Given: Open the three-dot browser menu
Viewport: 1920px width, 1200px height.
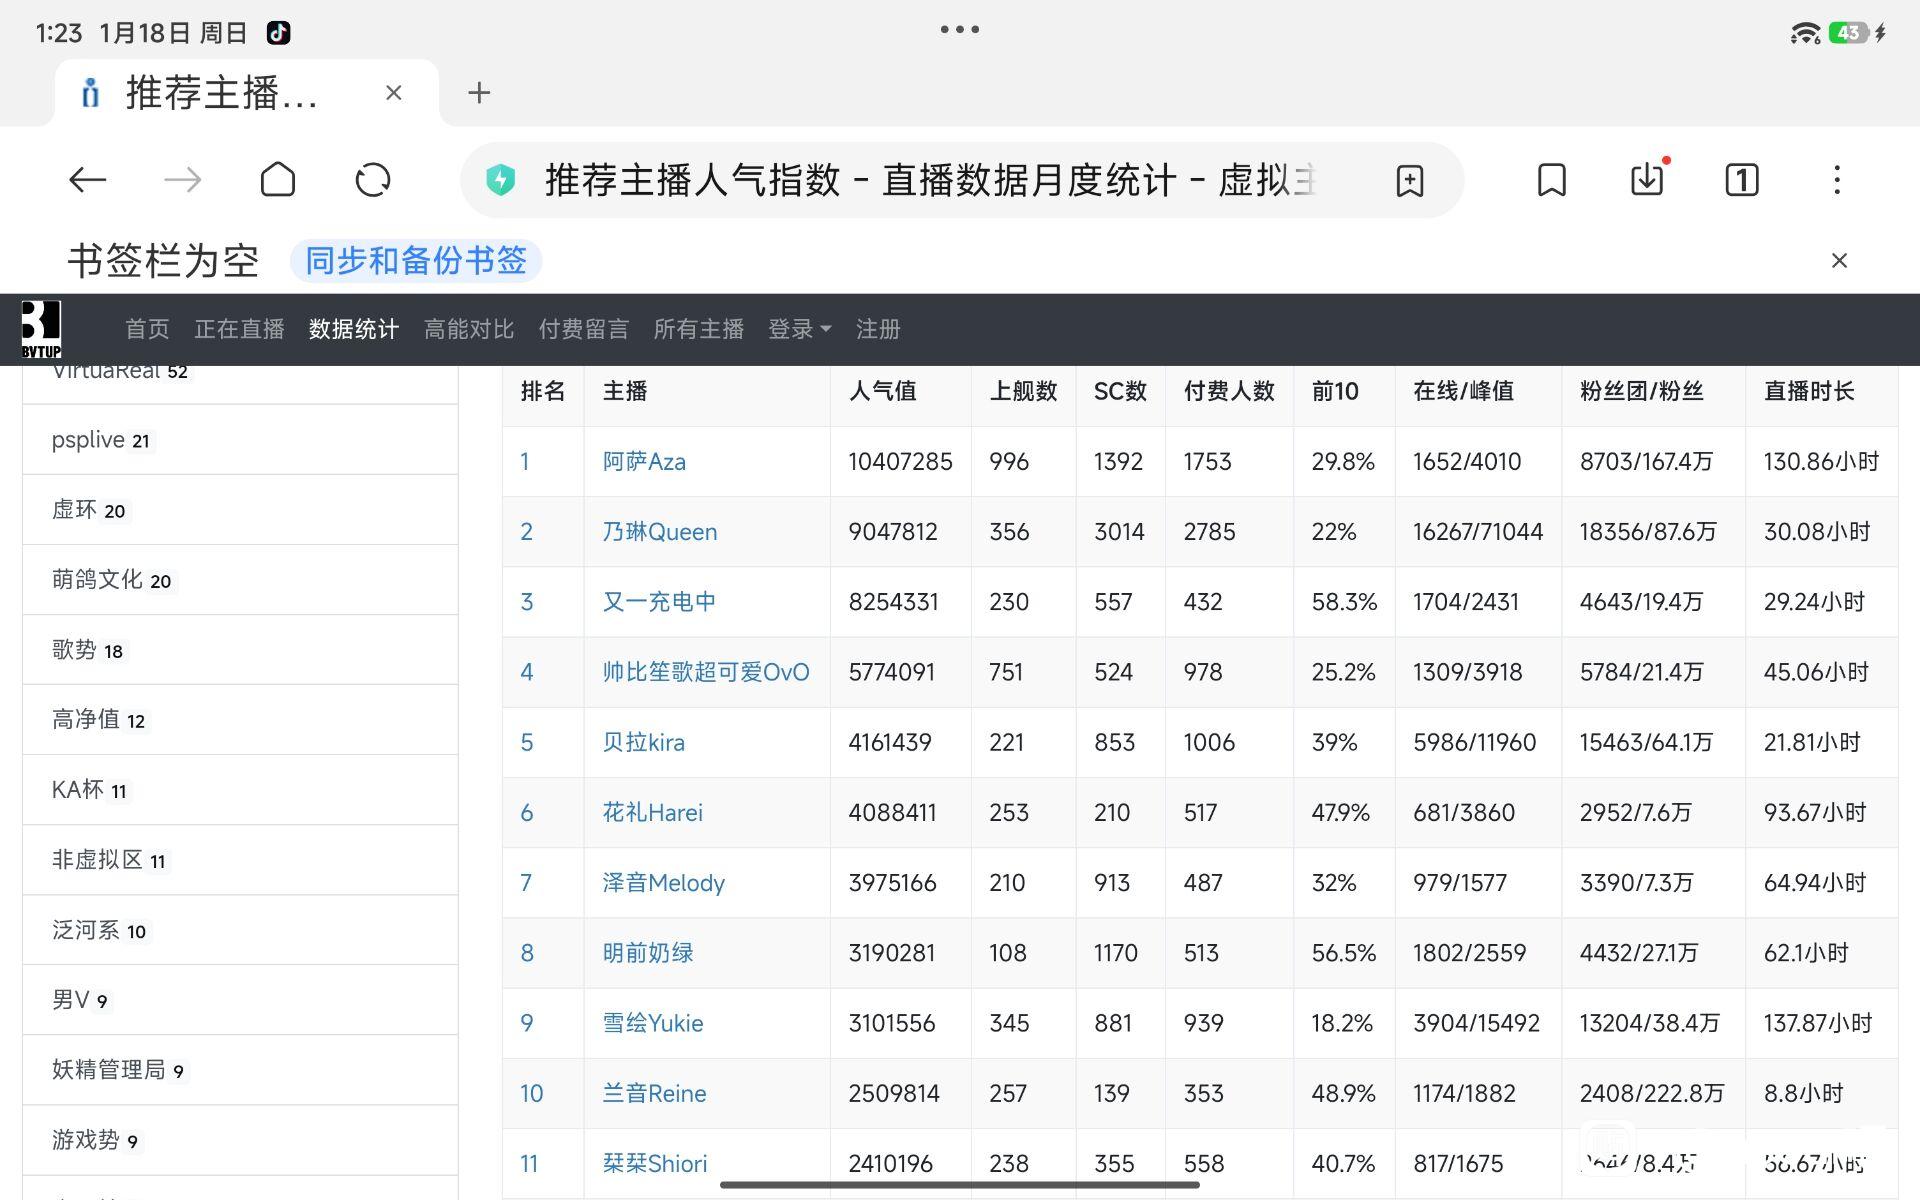Looking at the screenshot, I should pos(1836,180).
